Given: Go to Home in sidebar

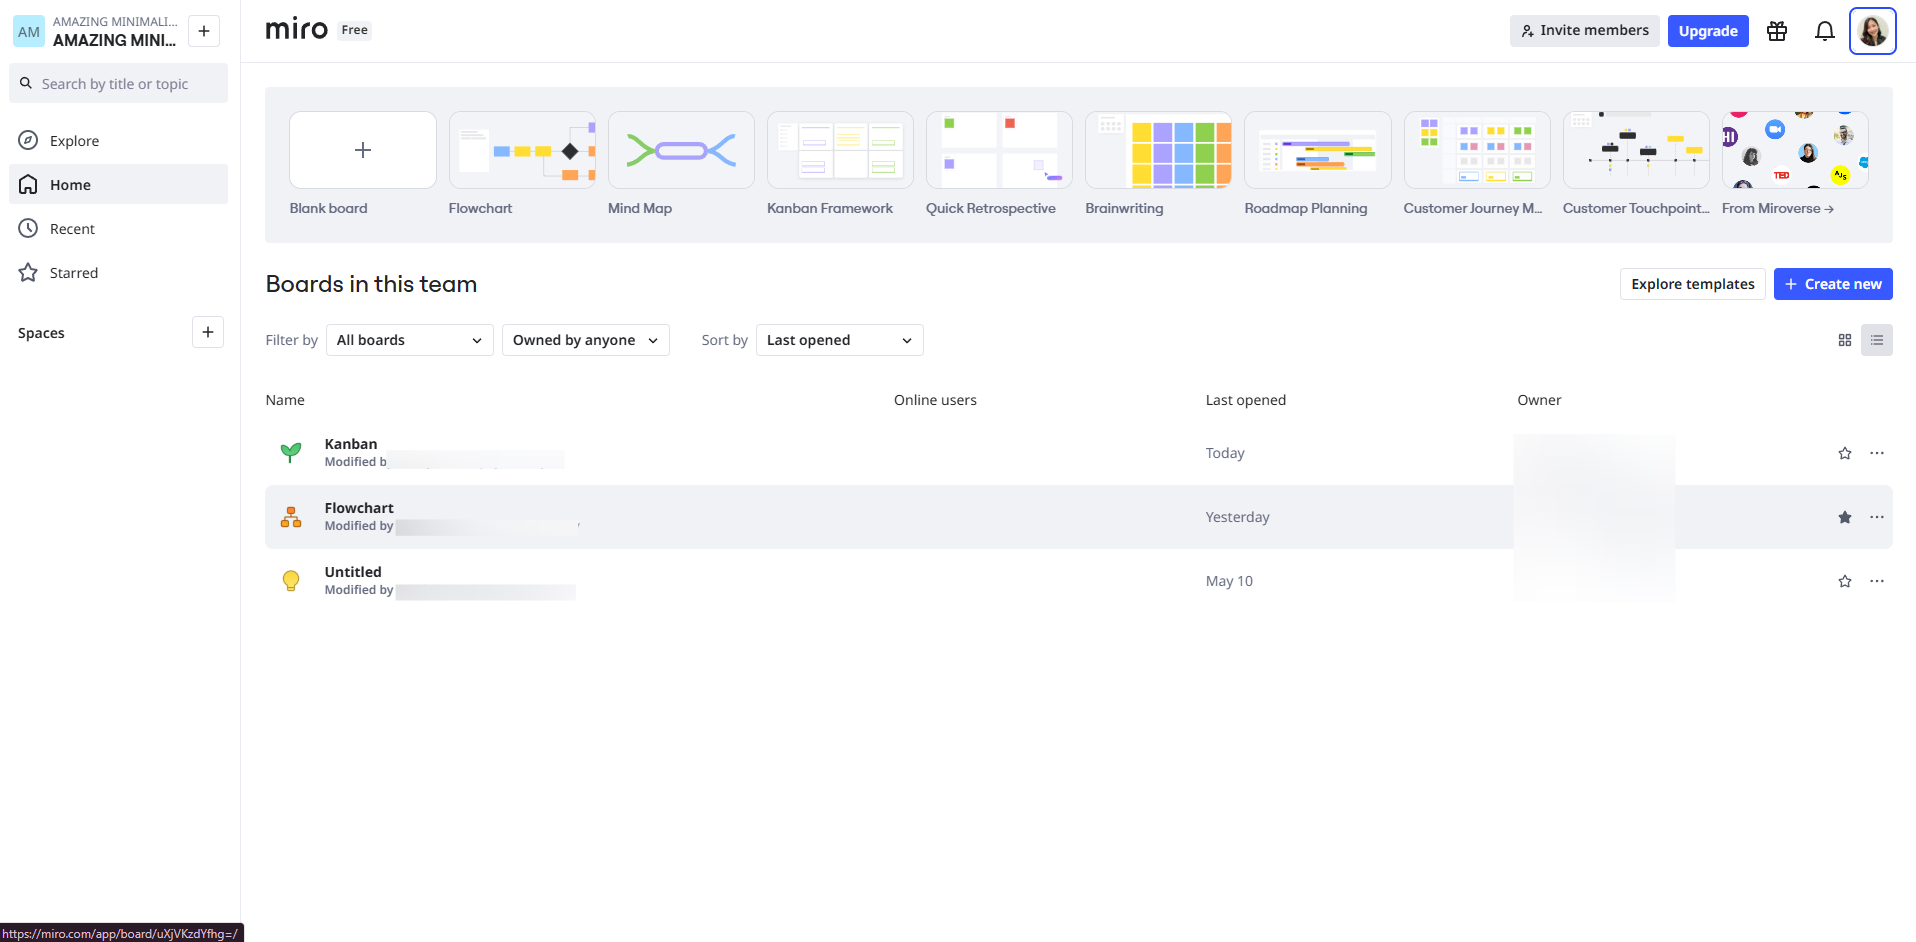Looking at the screenshot, I should pos(118,185).
